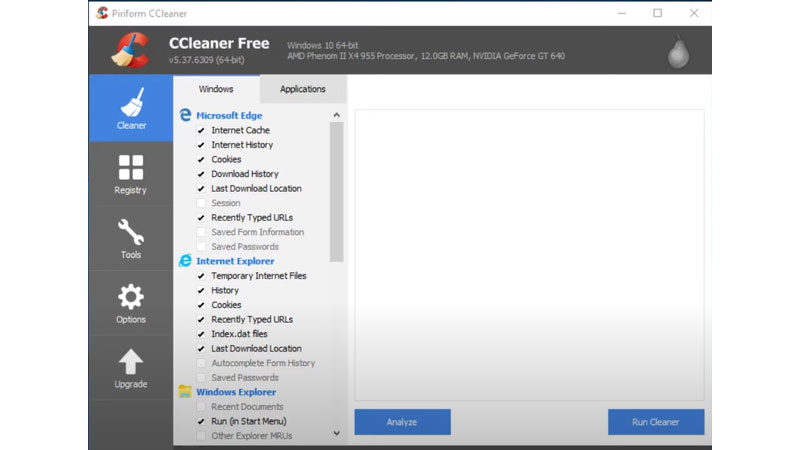Click the Analyze button
This screenshot has height=450, width=800.
pyautogui.click(x=403, y=422)
